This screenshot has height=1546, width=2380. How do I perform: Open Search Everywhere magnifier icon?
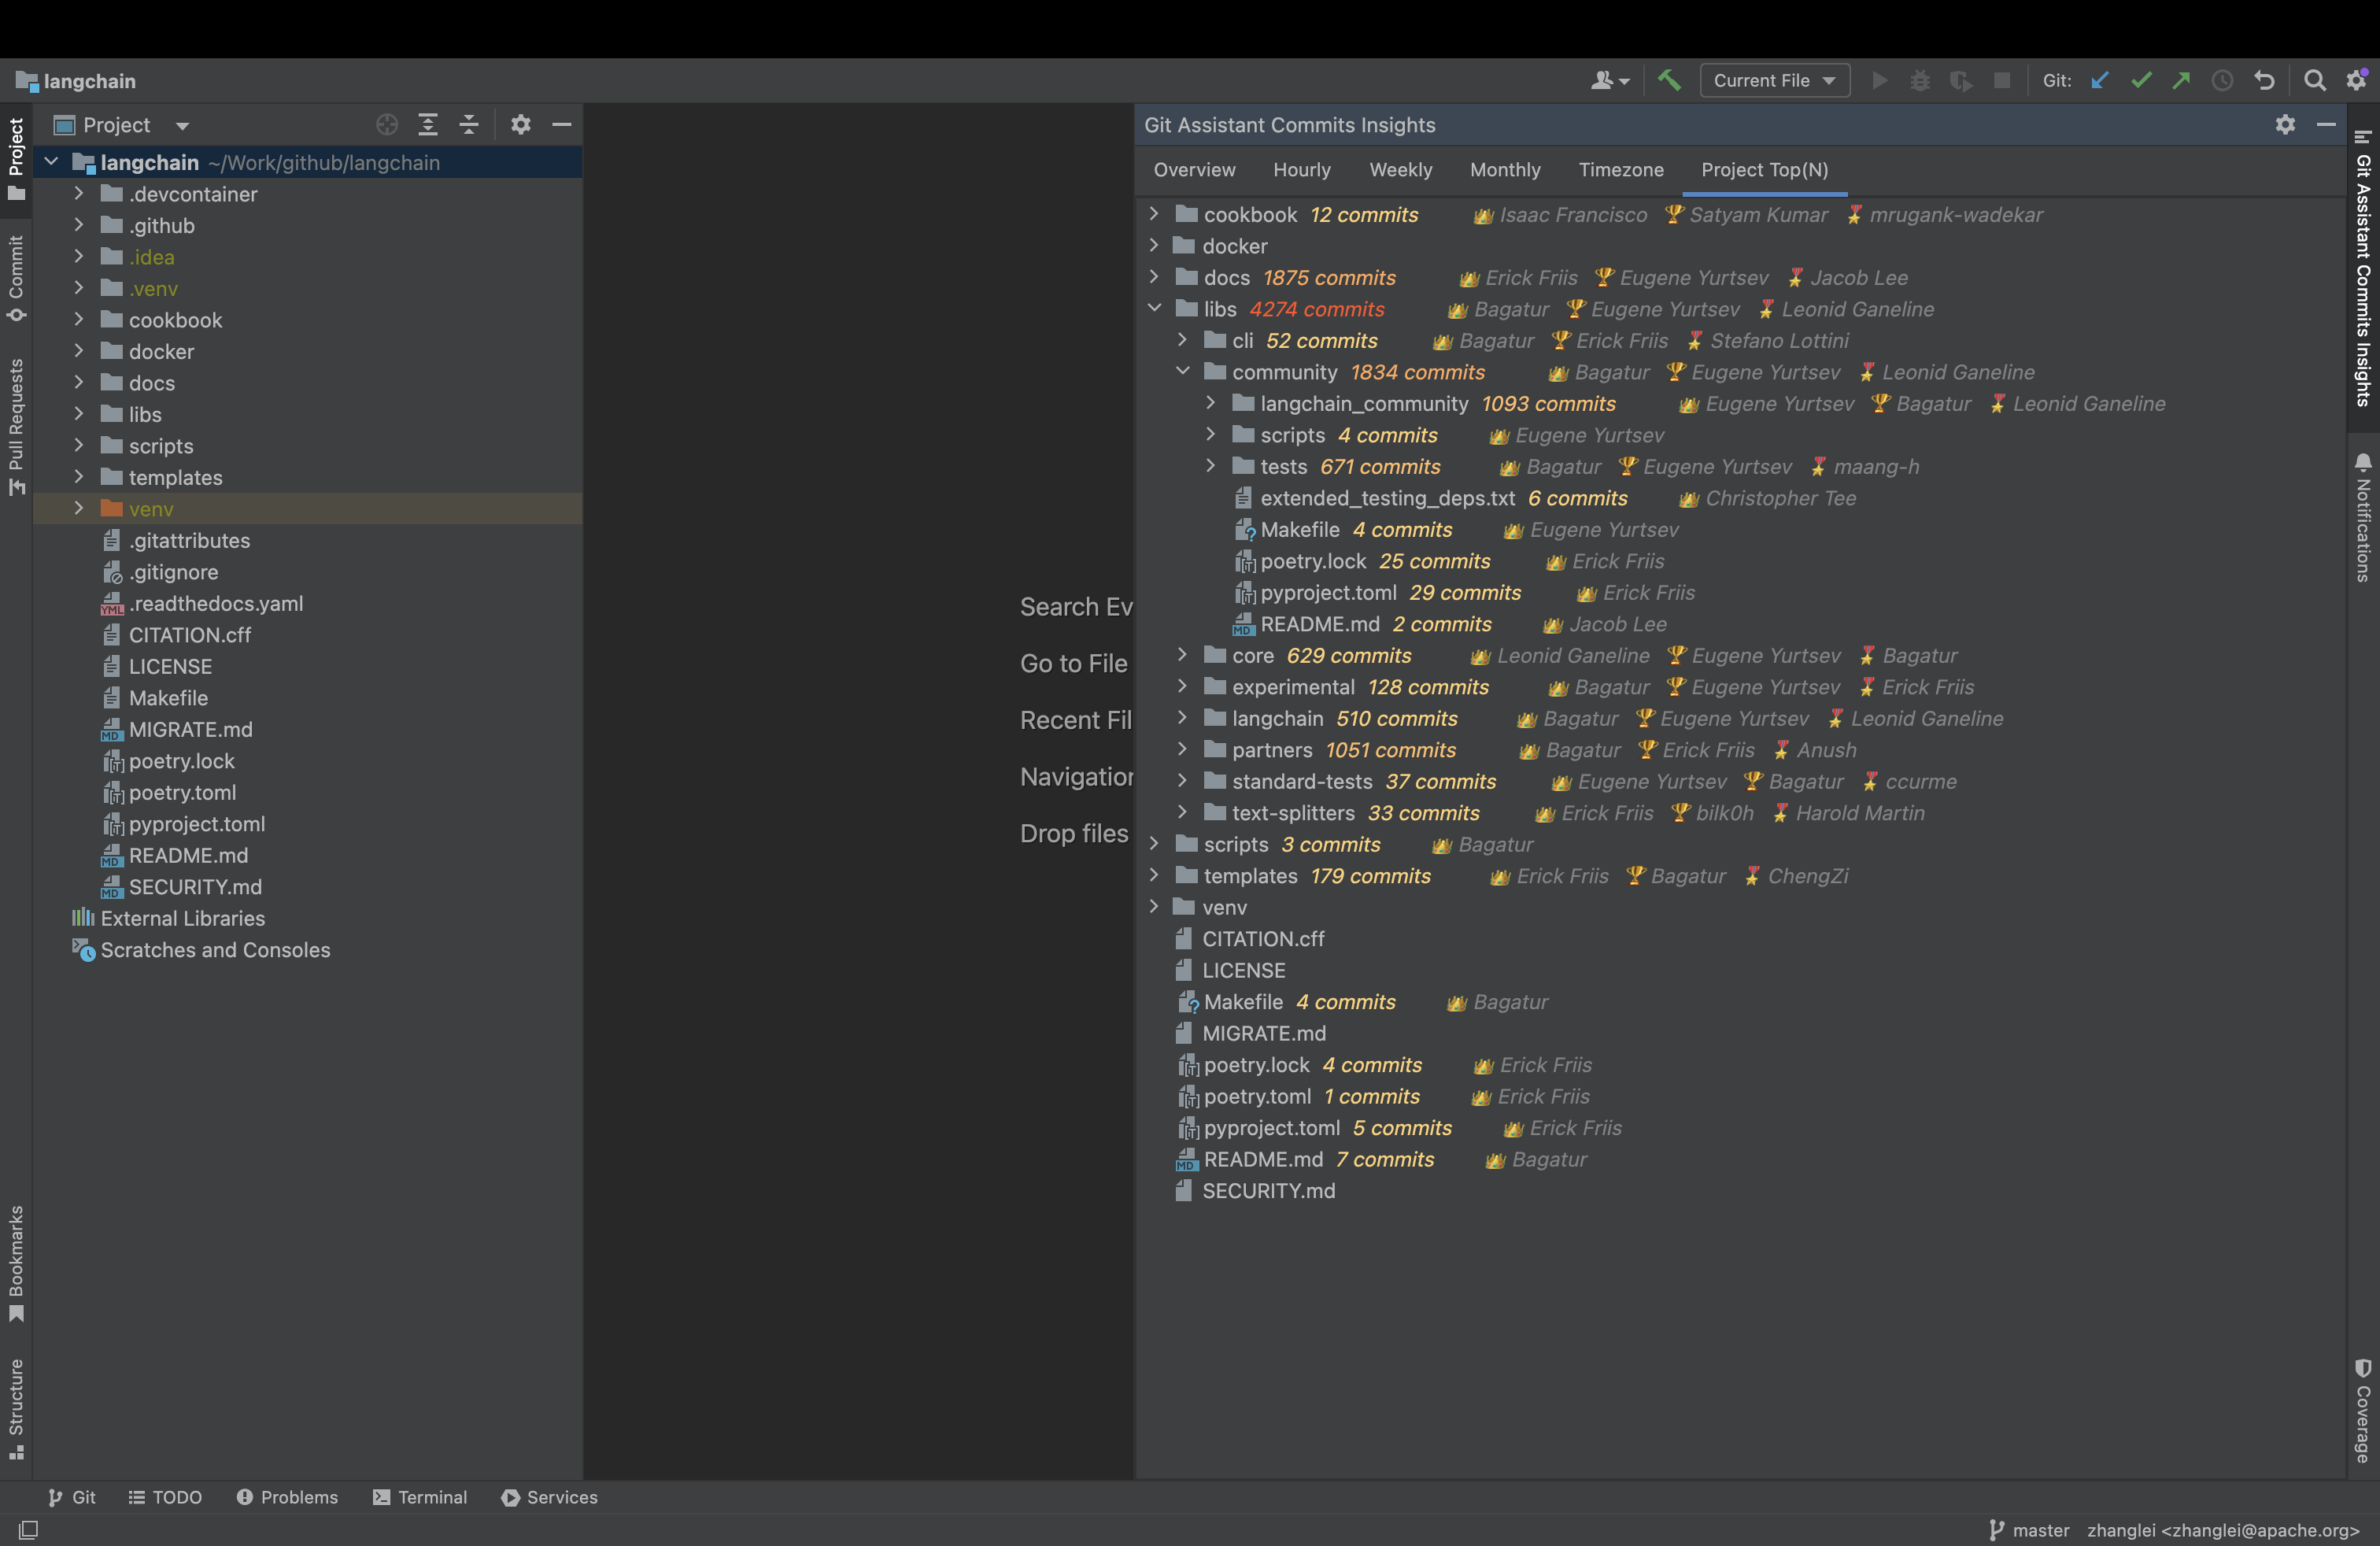[2314, 80]
